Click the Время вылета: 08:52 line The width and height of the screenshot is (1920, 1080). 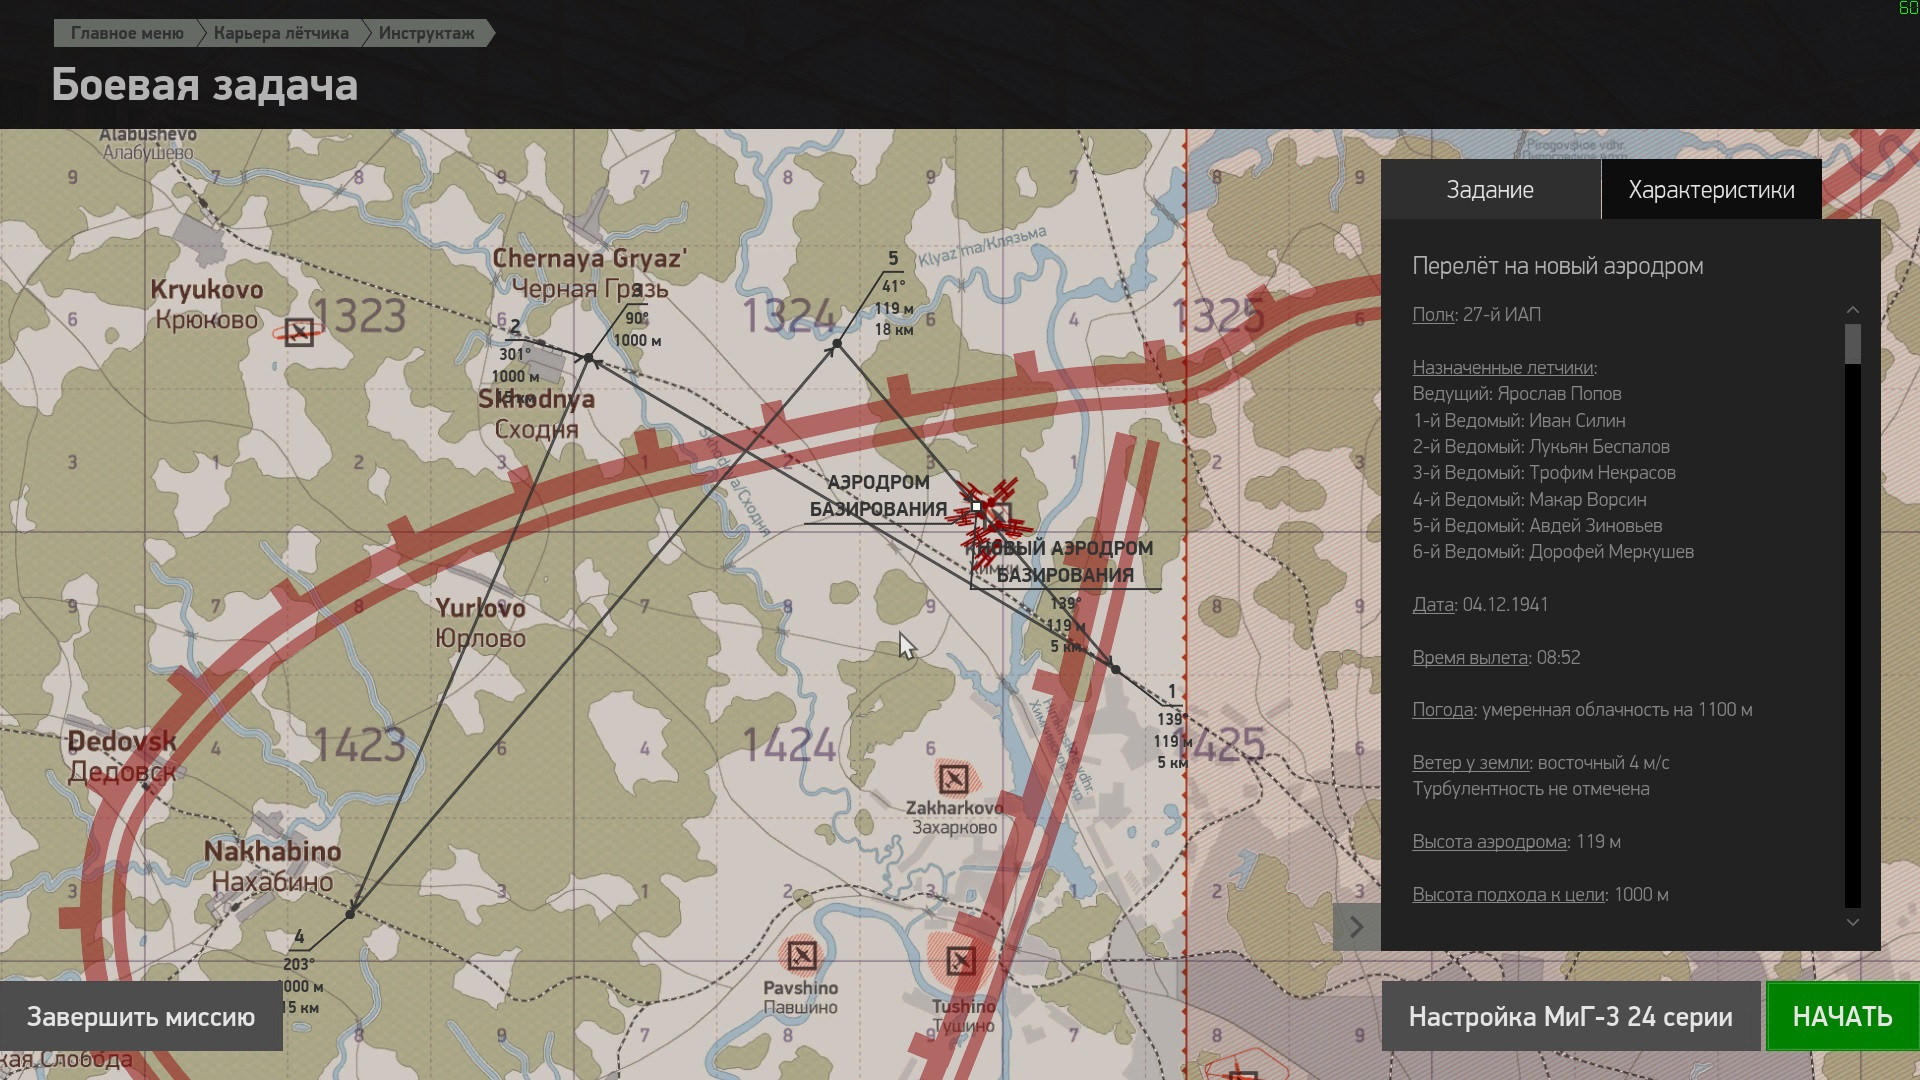(1496, 657)
